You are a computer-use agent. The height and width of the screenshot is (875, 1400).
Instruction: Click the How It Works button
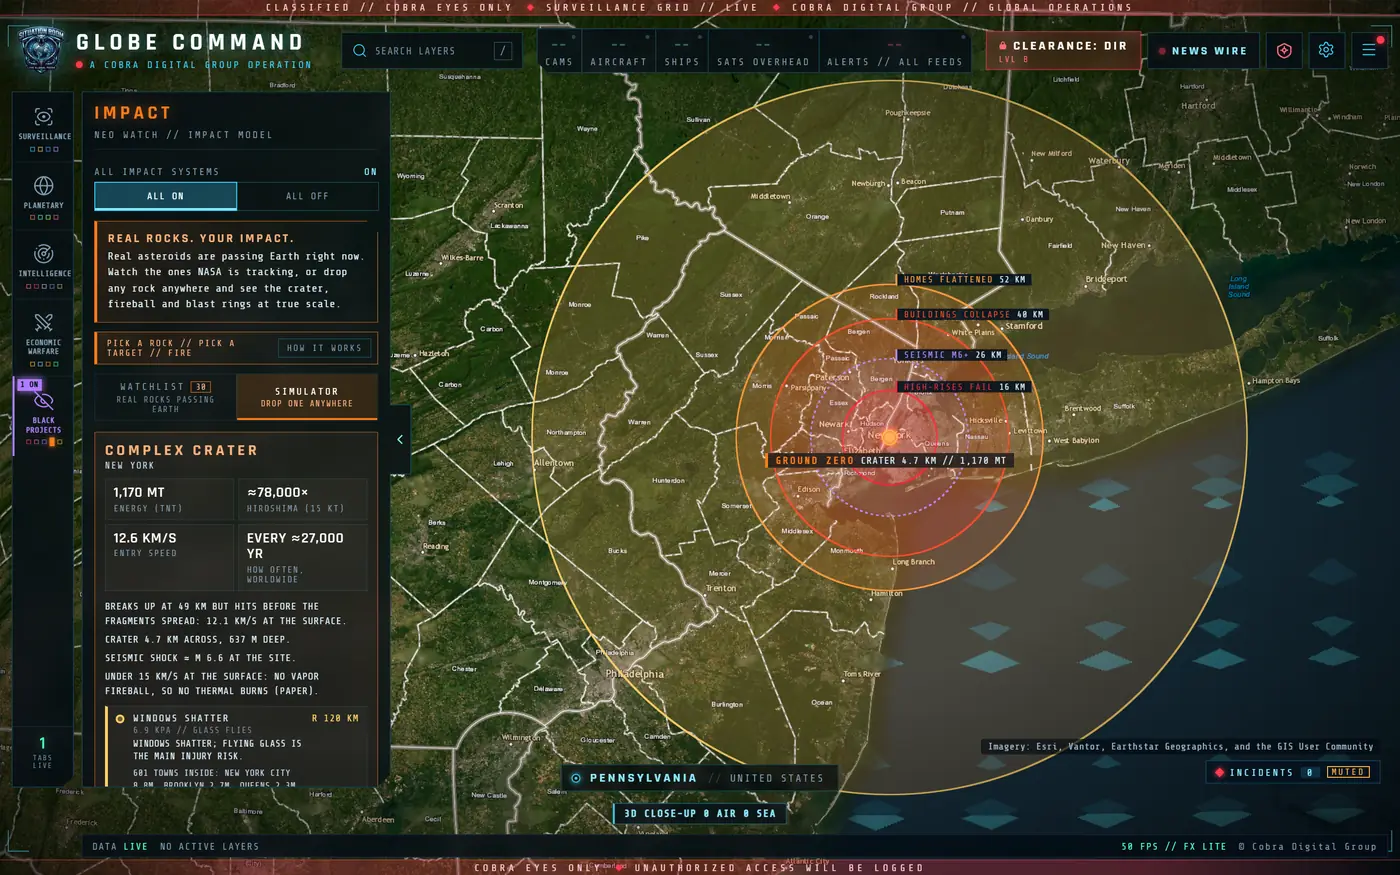324,348
